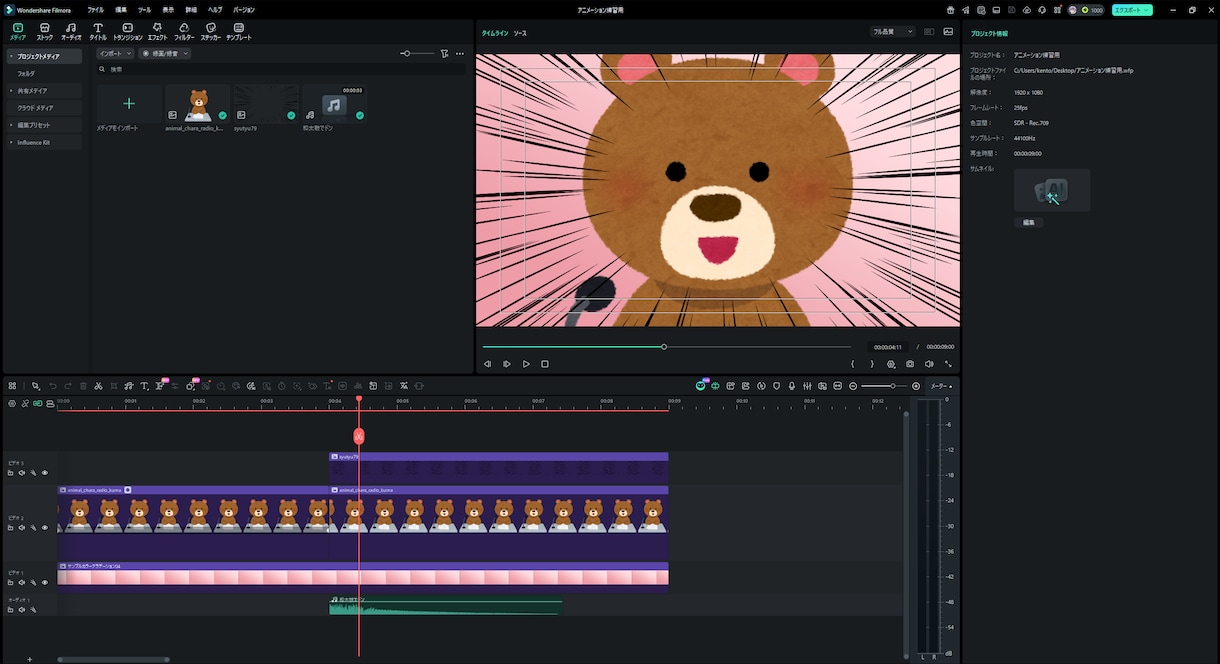Viewport: 1220px width, 664px height.
Task: Expand the Influence Kit tree item
Action: pos(10,142)
